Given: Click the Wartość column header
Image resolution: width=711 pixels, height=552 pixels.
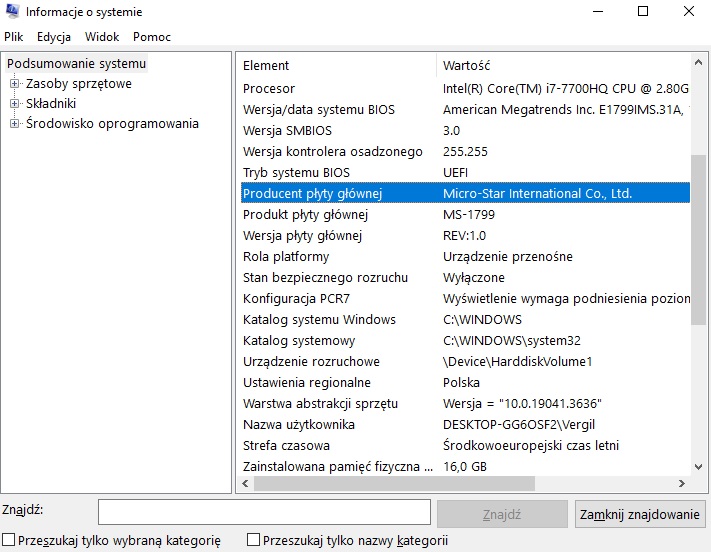Looking at the screenshot, I should click(x=560, y=66).
